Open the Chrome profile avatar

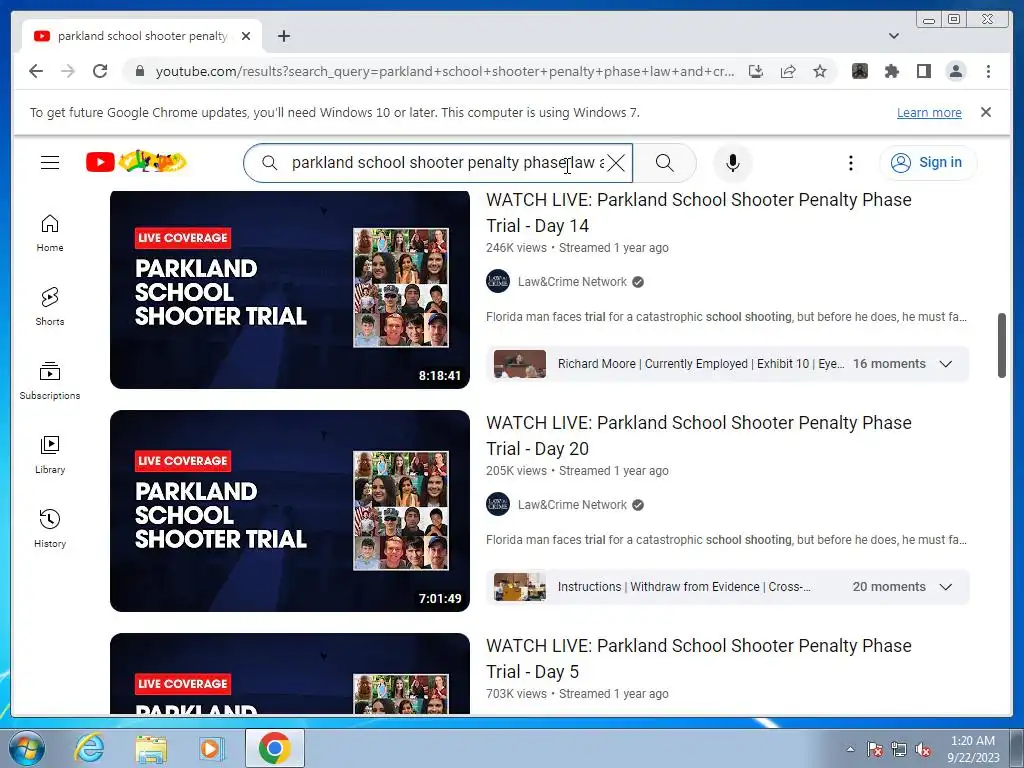click(x=955, y=71)
